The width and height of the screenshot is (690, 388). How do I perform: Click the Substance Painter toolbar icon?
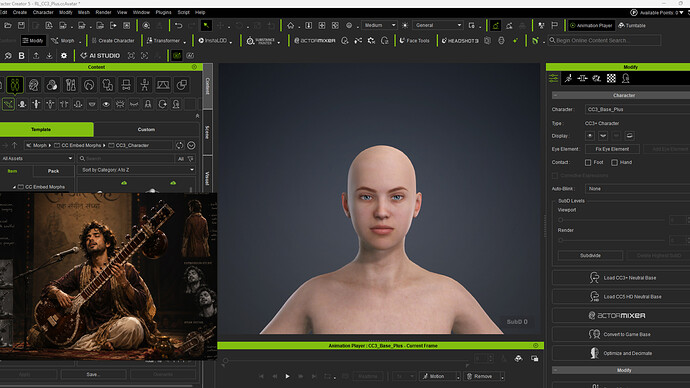[261, 40]
